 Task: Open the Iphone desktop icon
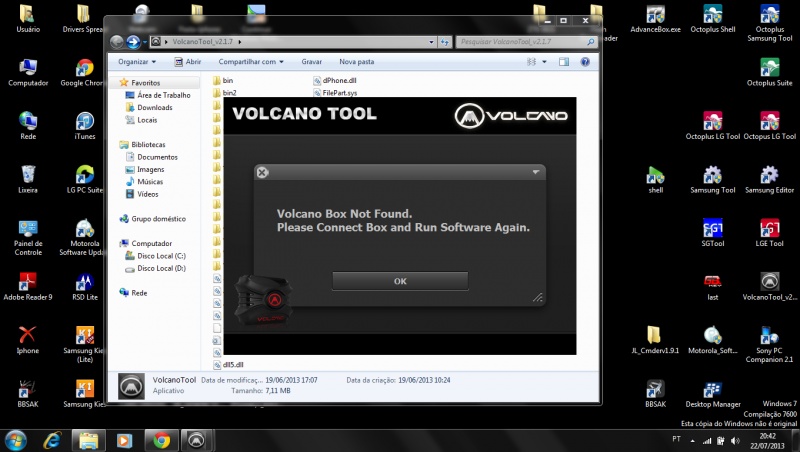click(28, 340)
